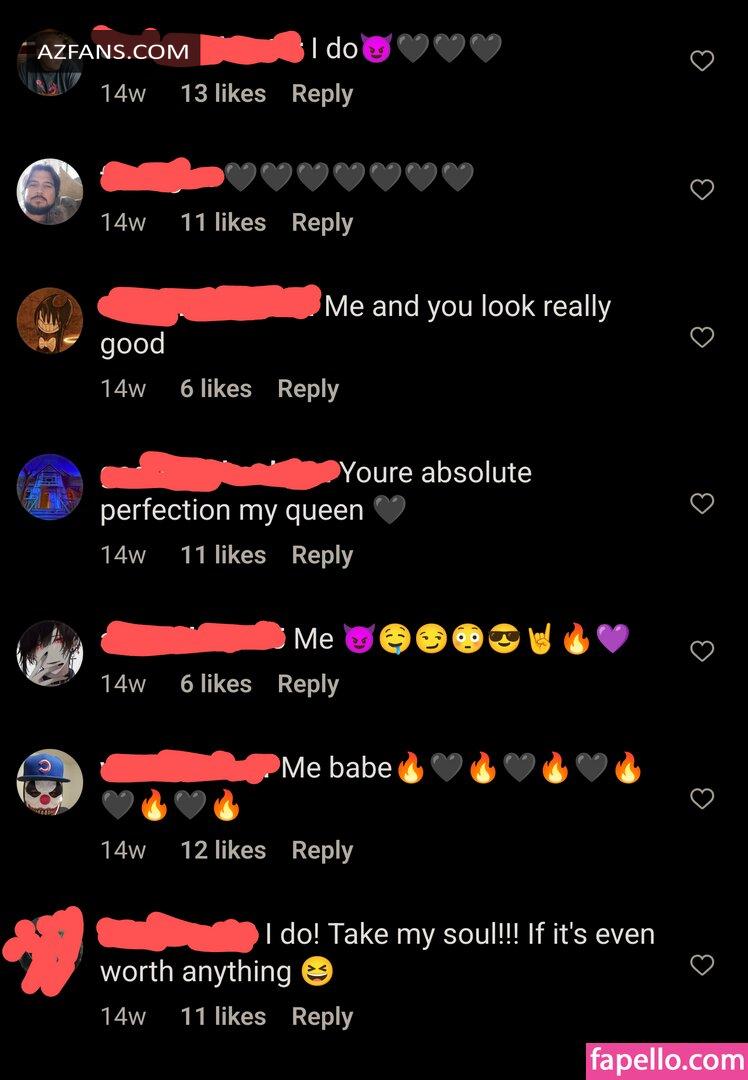Like the "Take my soul" comment

702,965
